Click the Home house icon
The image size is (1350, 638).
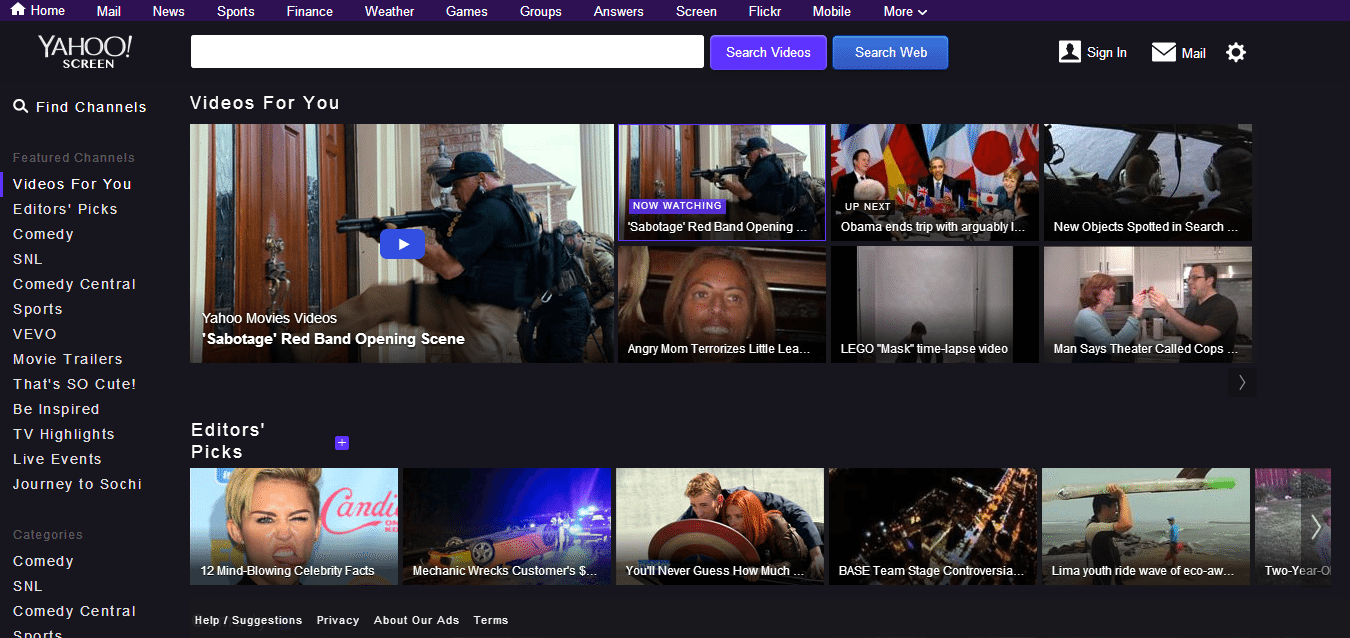18,10
